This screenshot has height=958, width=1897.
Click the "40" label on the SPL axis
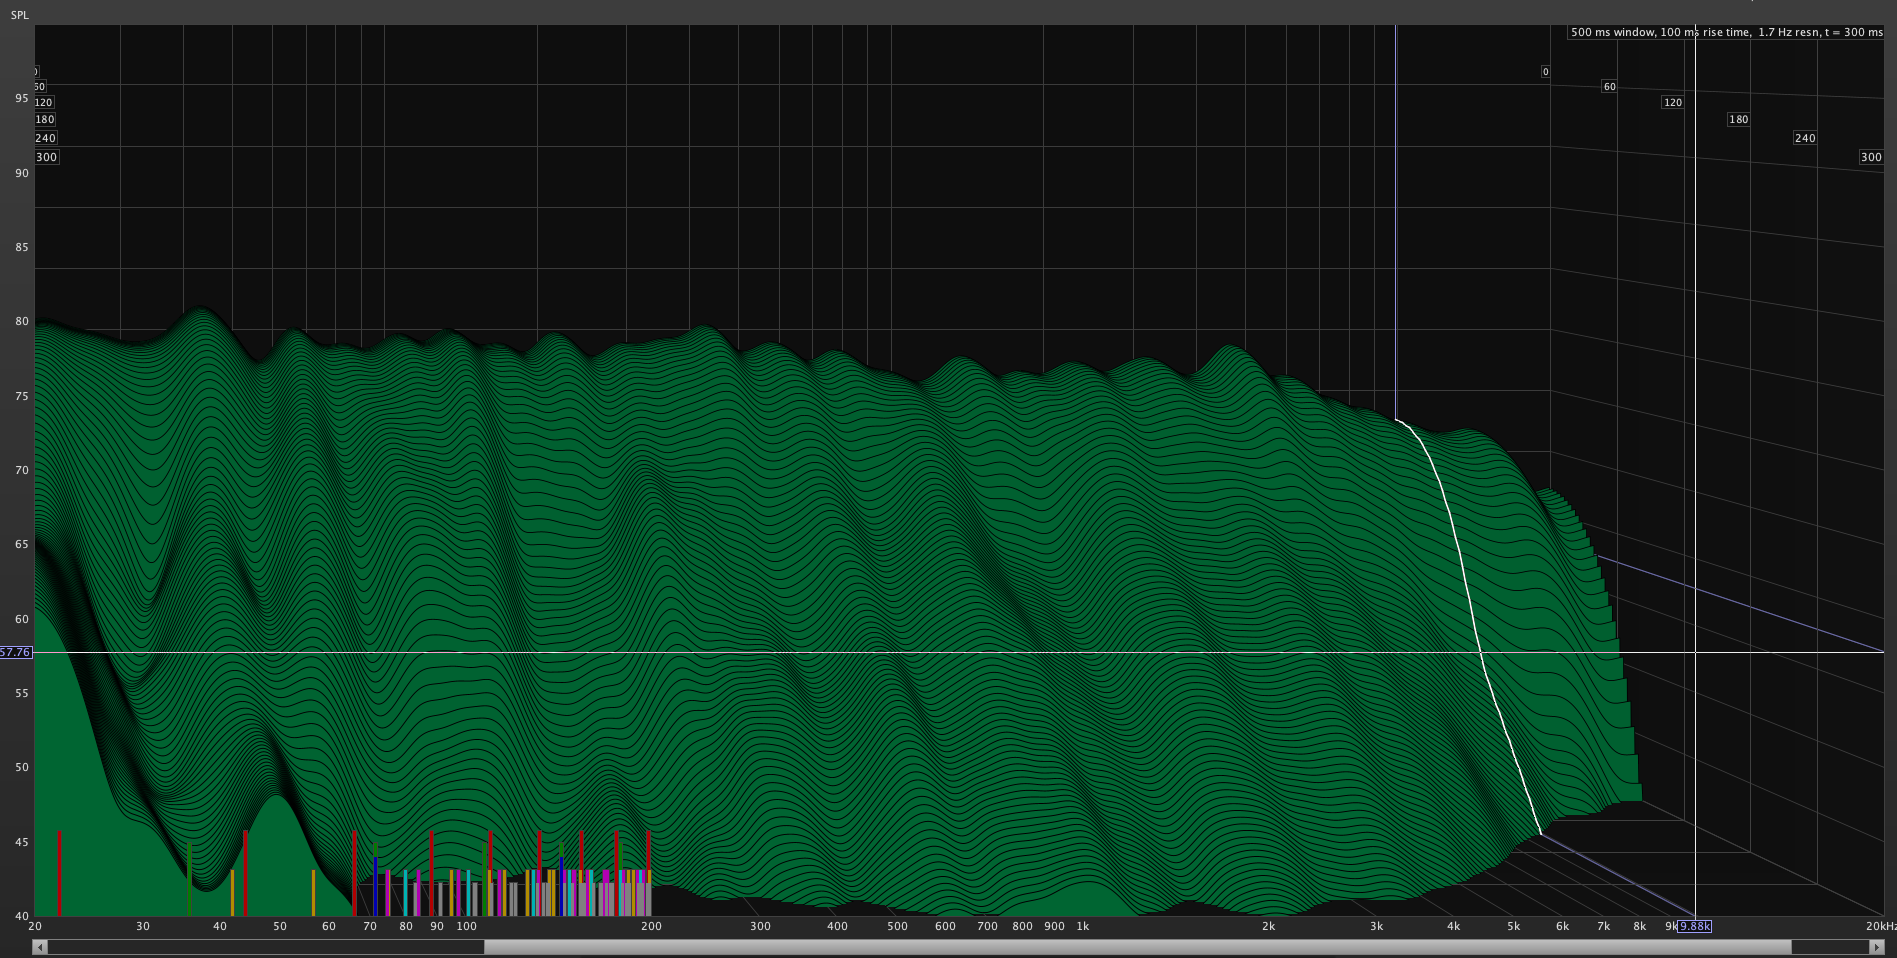22,916
